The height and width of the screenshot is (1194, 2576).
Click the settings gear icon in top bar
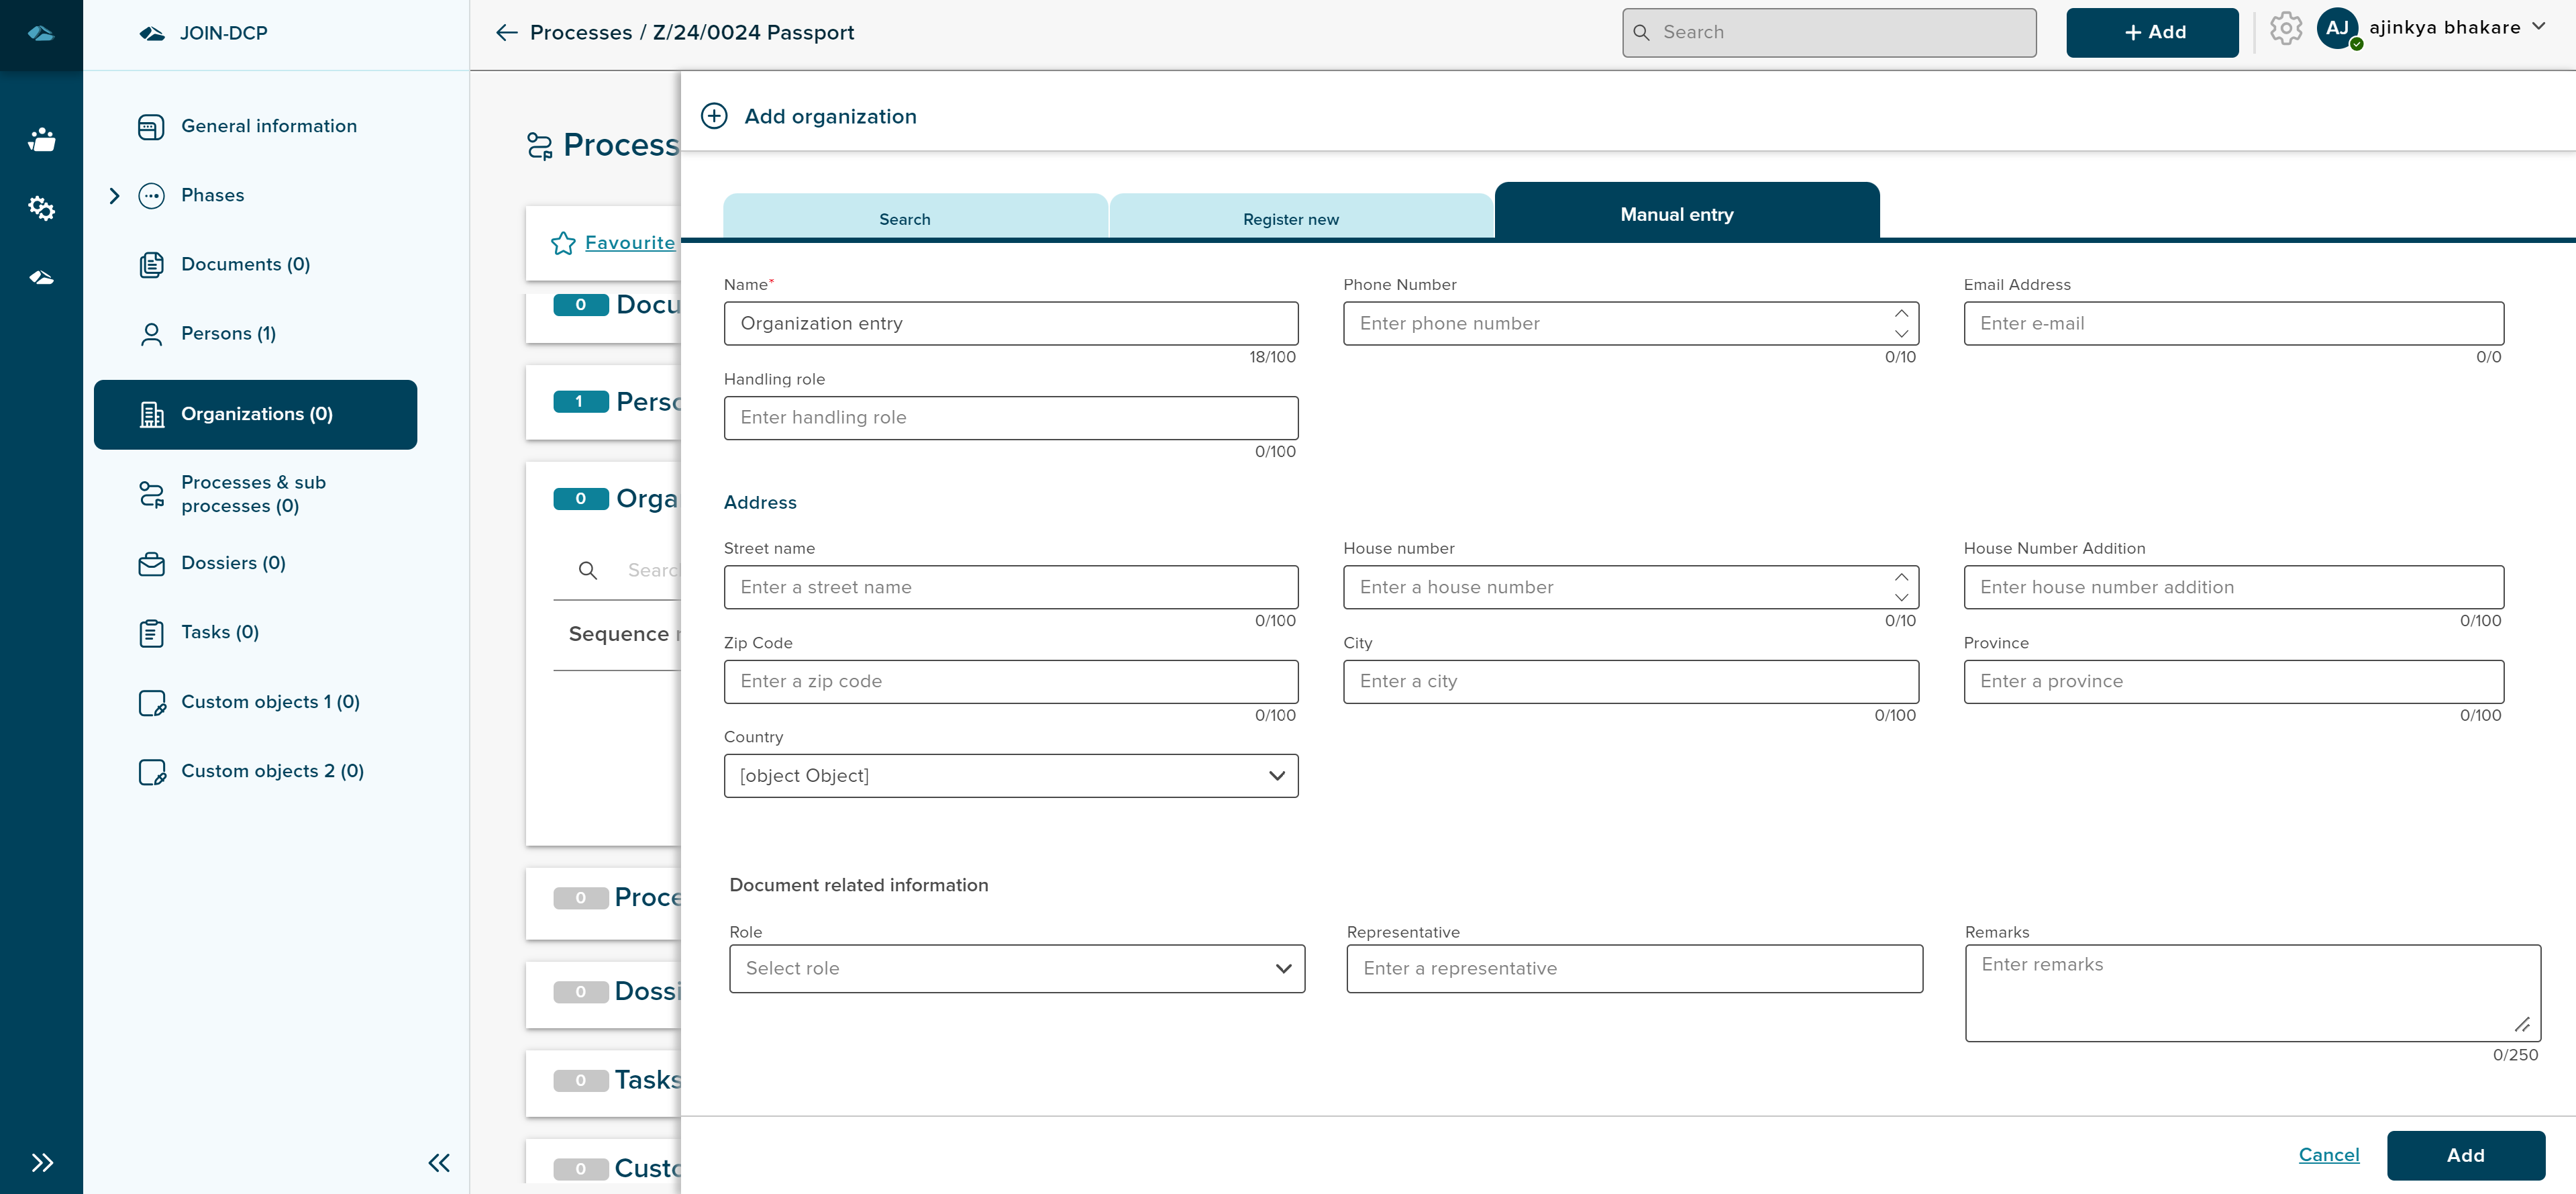(2285, 29)
